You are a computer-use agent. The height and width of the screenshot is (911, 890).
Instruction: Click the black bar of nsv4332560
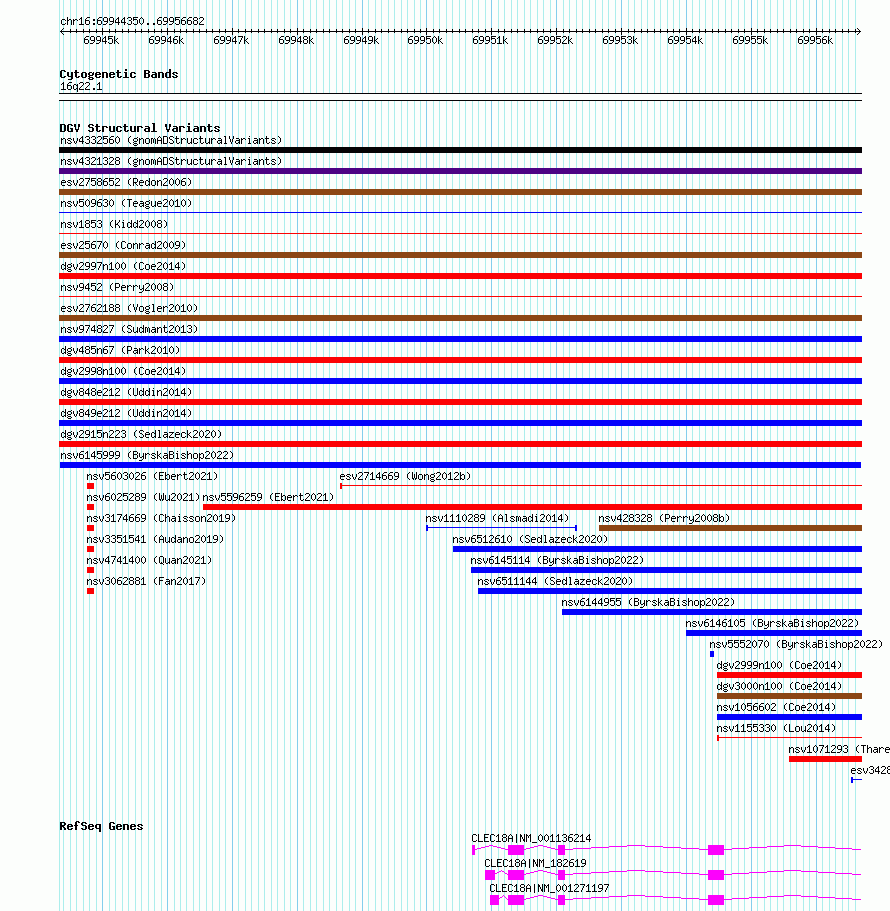point(460,150)
